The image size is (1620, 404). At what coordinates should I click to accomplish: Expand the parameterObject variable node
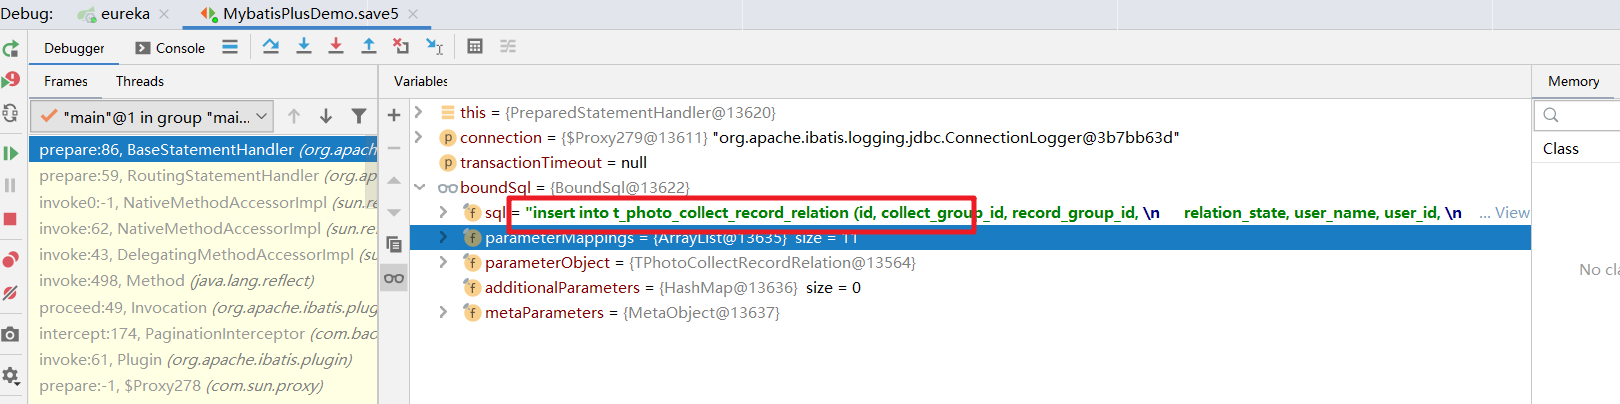click(x=443, y=262)
